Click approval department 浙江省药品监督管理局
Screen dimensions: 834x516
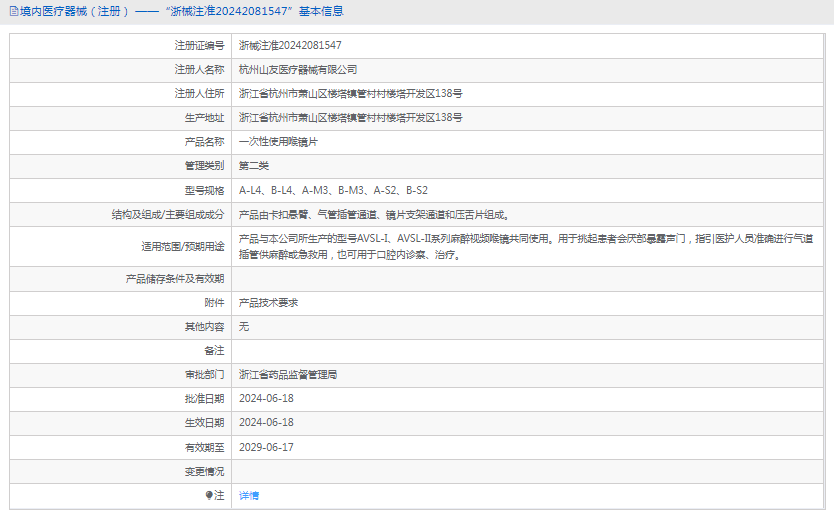click(288, 375)
